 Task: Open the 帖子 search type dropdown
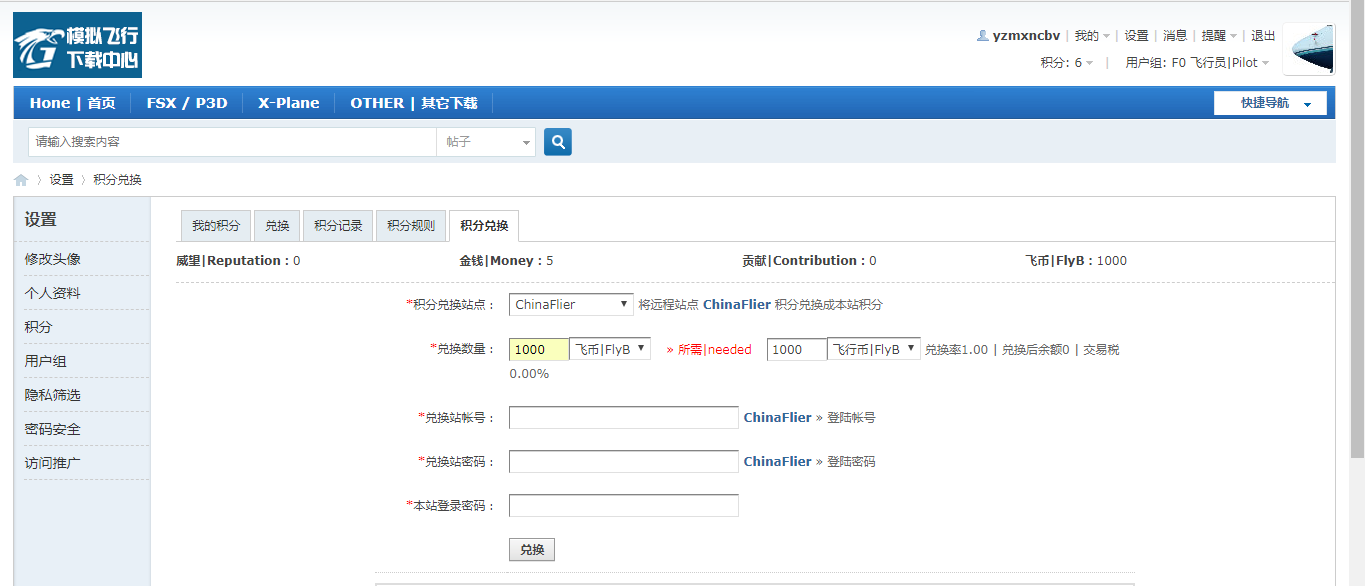[486, 141]
